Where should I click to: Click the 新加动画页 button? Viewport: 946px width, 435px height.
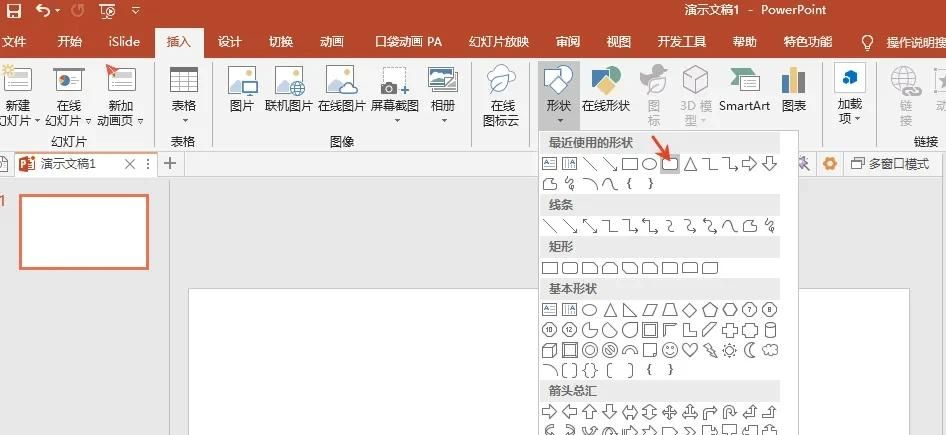121,97
